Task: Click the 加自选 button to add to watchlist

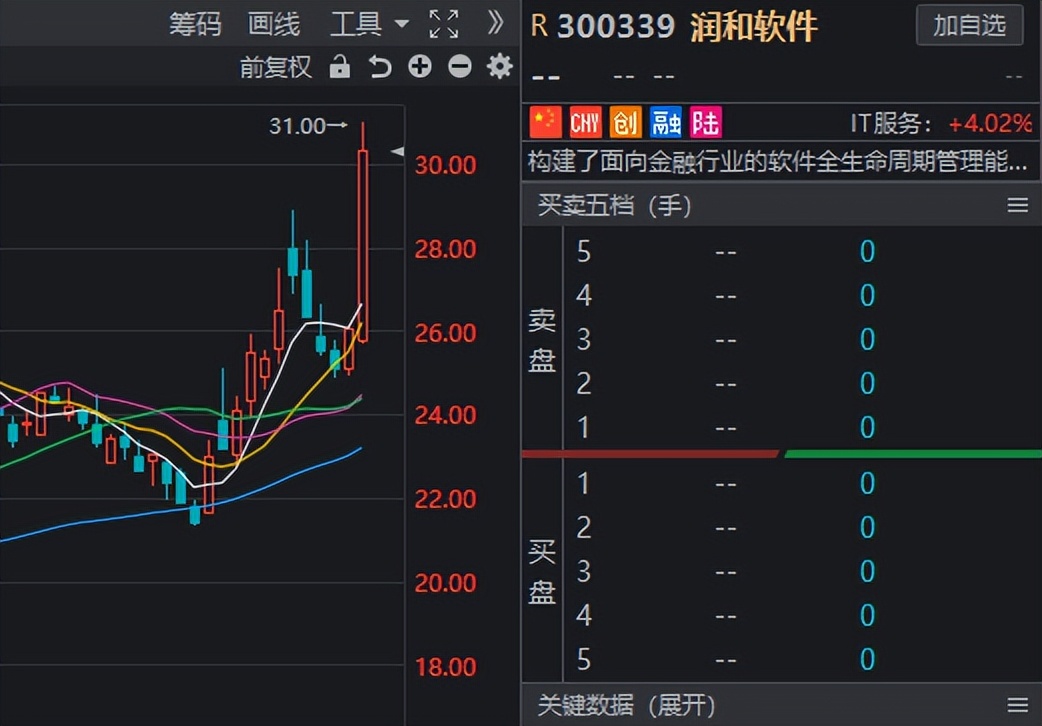Action: (x=968, y=26)
